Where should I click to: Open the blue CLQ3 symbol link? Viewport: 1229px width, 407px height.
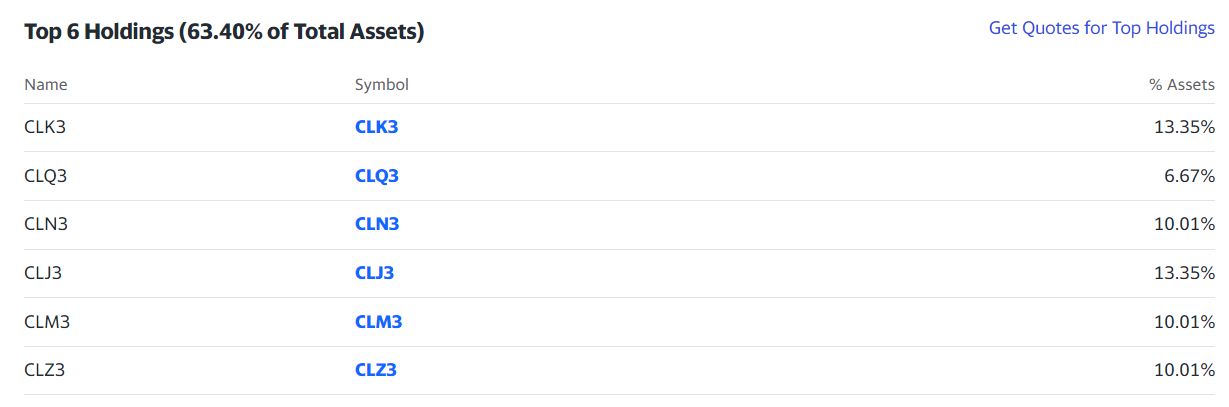377,176
